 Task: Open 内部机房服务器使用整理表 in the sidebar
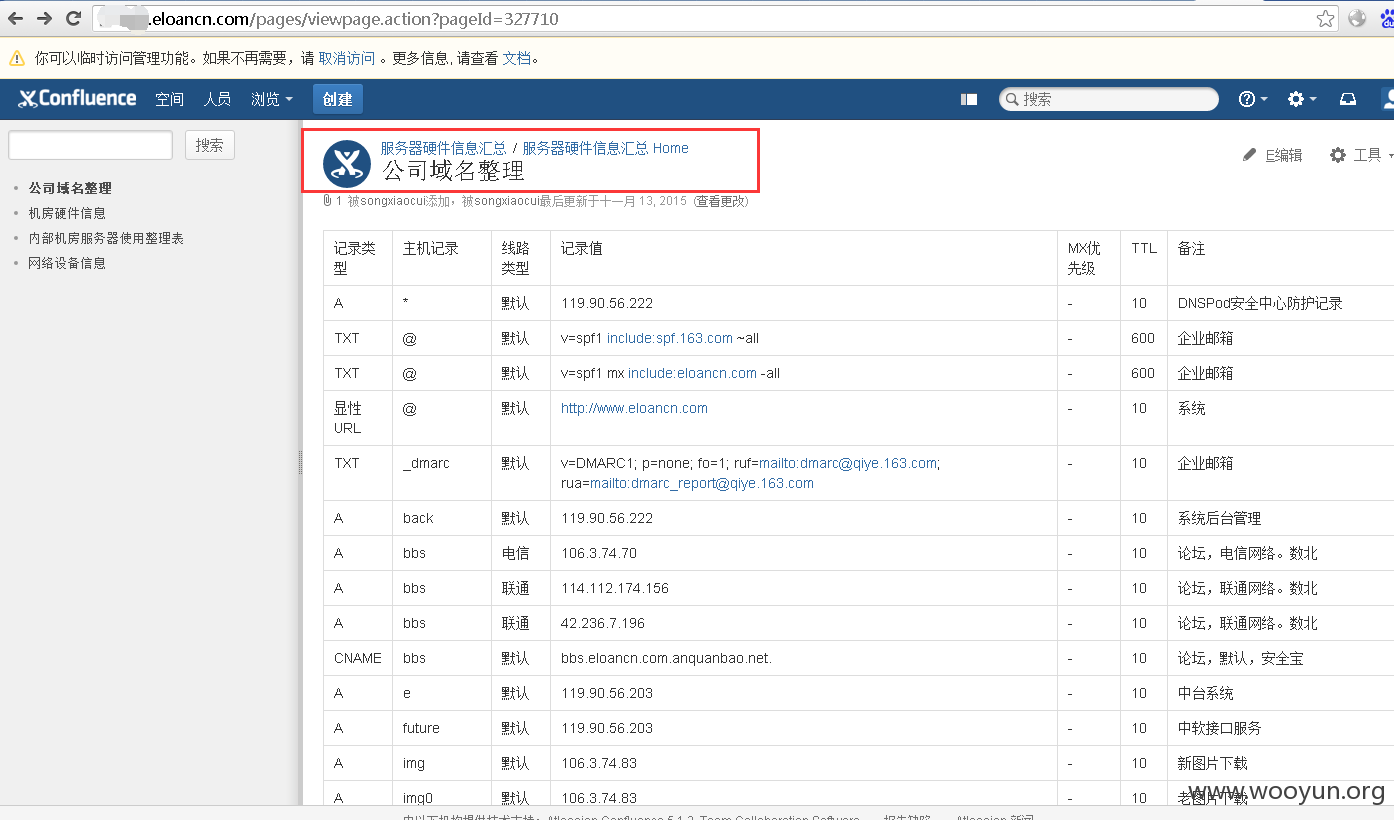106,238
